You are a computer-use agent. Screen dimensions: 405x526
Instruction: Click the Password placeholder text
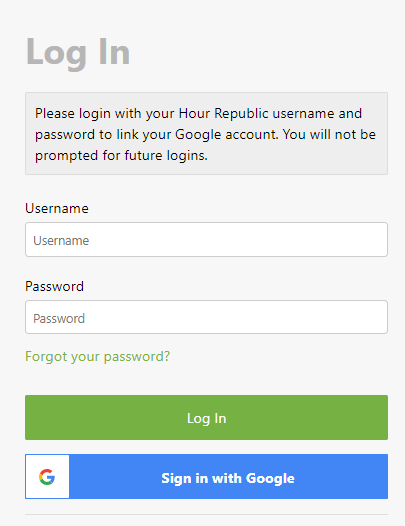point(59,318)
